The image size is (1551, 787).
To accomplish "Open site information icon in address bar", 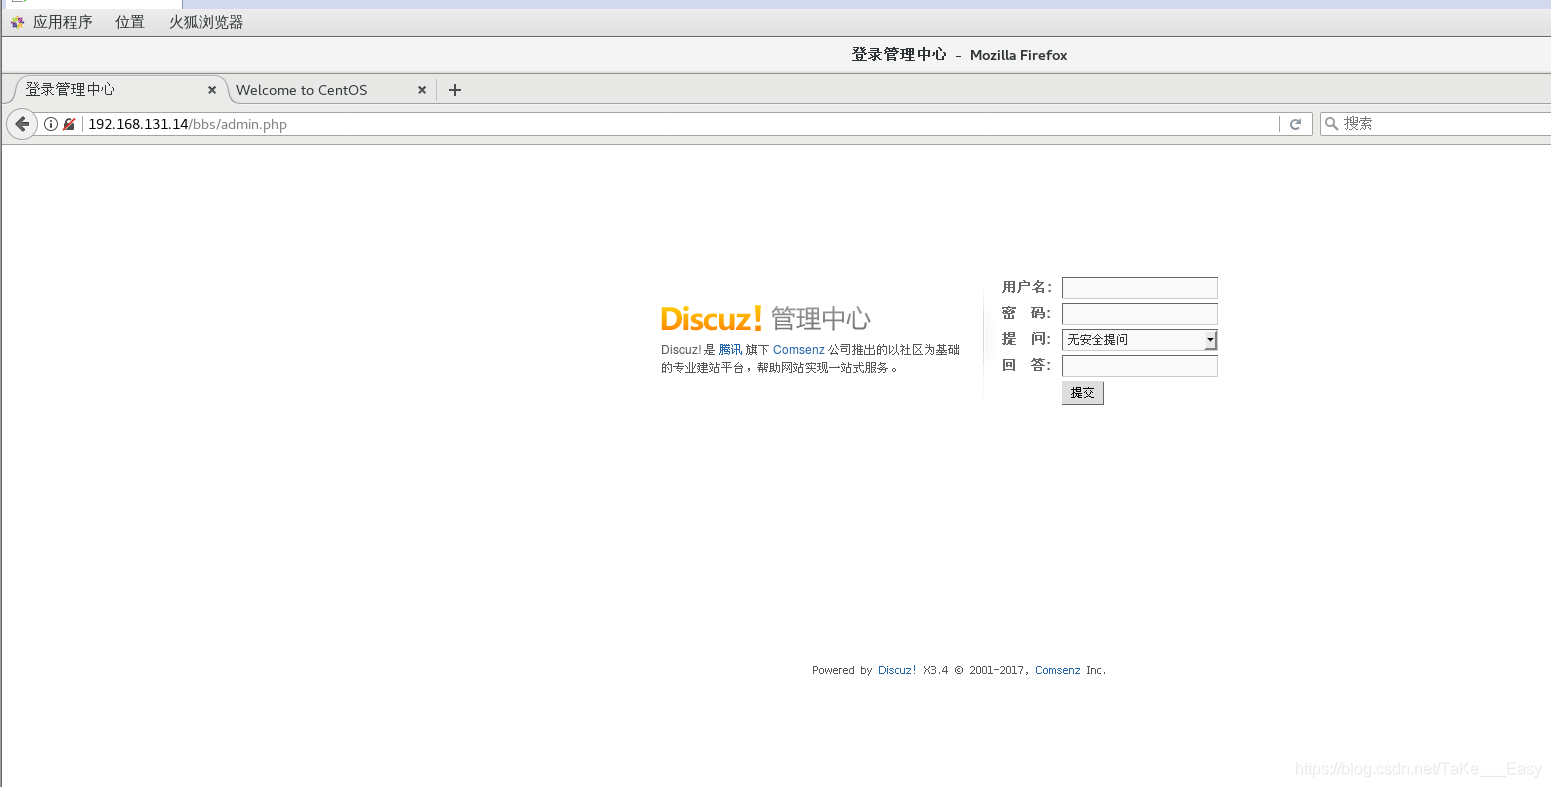I will (51, 124).
